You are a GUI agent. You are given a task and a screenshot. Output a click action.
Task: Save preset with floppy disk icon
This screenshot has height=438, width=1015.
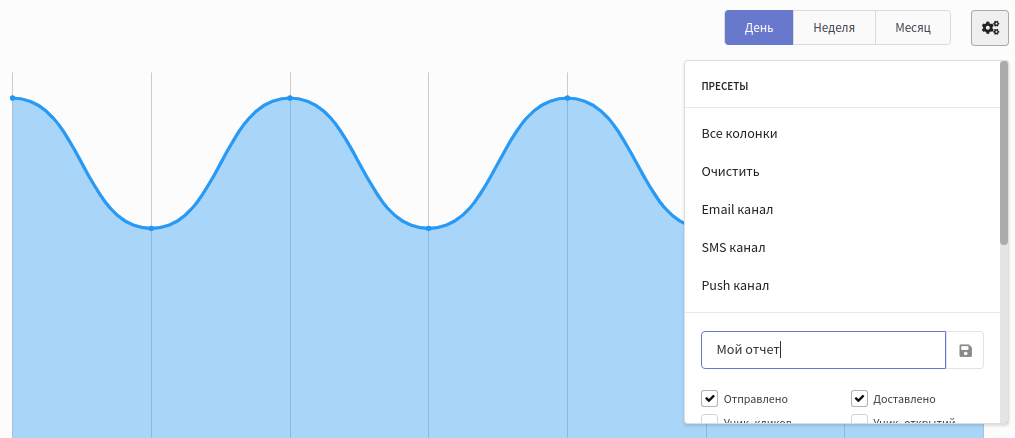965,351
